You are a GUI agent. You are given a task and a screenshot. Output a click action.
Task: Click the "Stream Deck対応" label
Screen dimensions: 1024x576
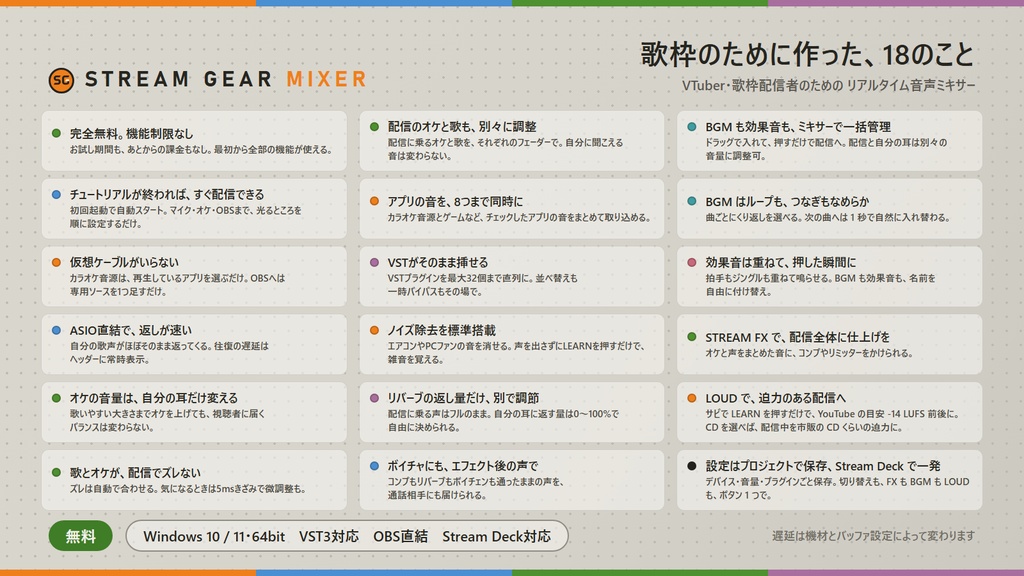pyautogui.click(x=496, y=536)
